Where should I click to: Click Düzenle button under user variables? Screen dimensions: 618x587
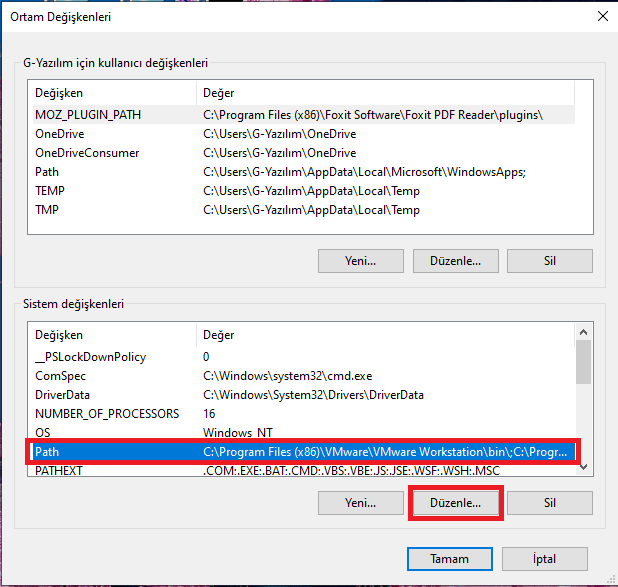click(x=455, y=260)
